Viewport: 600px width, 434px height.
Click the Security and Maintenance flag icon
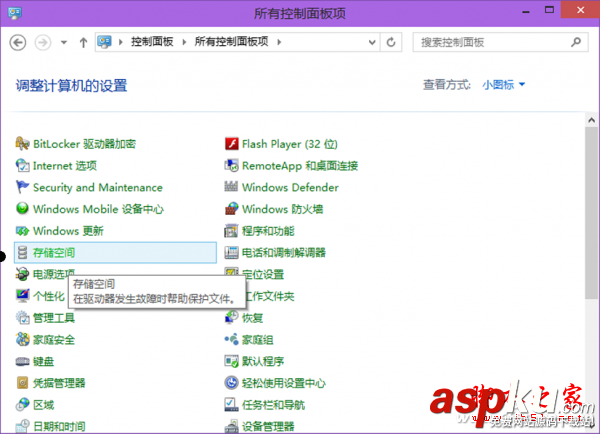click(23, 188)
